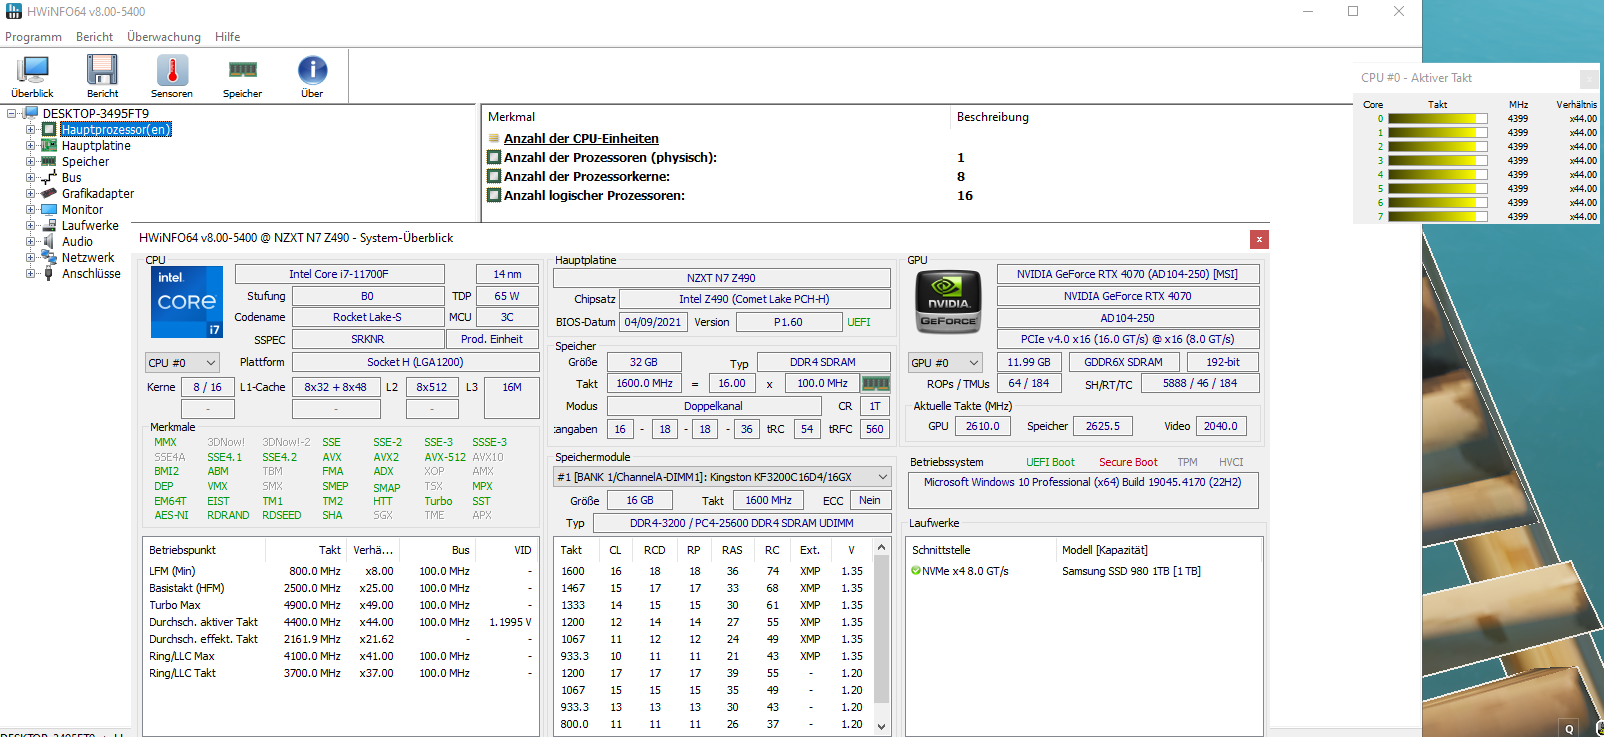
Task: Click the Intel Core i7-11700F name field
Action: [340, 274]
